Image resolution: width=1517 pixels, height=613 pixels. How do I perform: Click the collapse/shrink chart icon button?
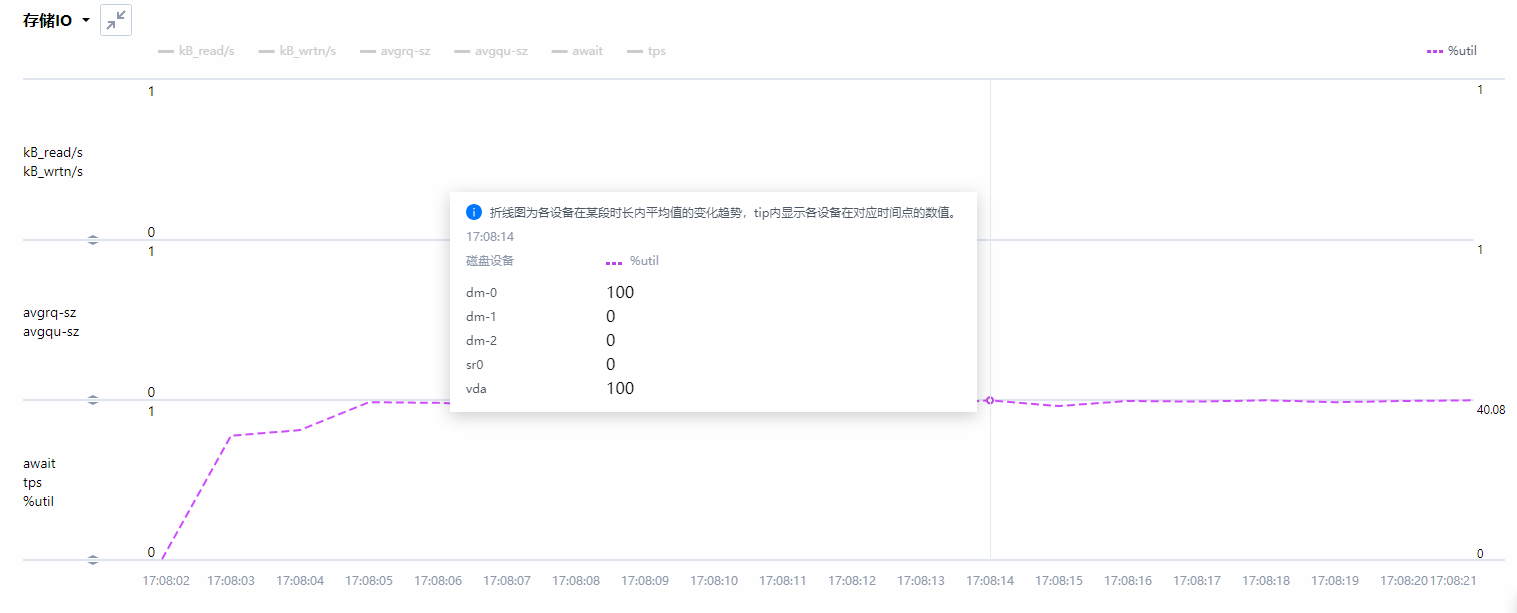pos(116,20)
